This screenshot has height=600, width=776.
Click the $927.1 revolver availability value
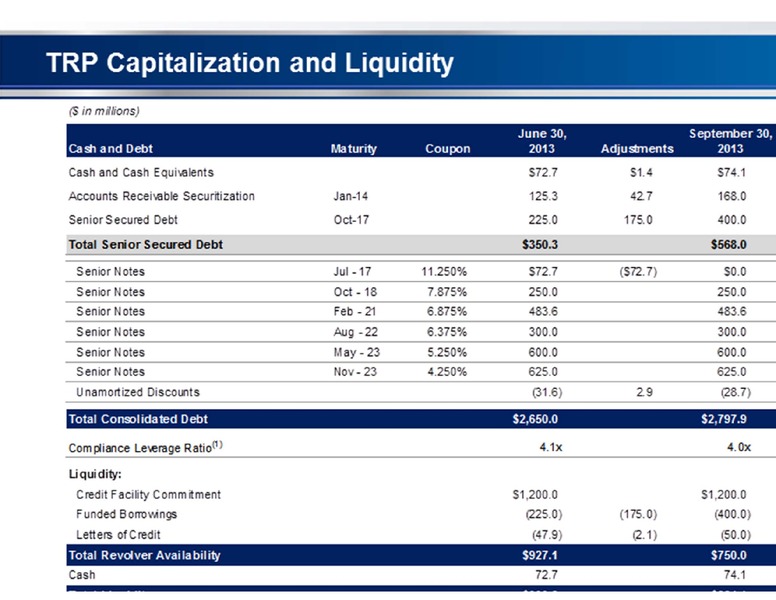[539, 555]
